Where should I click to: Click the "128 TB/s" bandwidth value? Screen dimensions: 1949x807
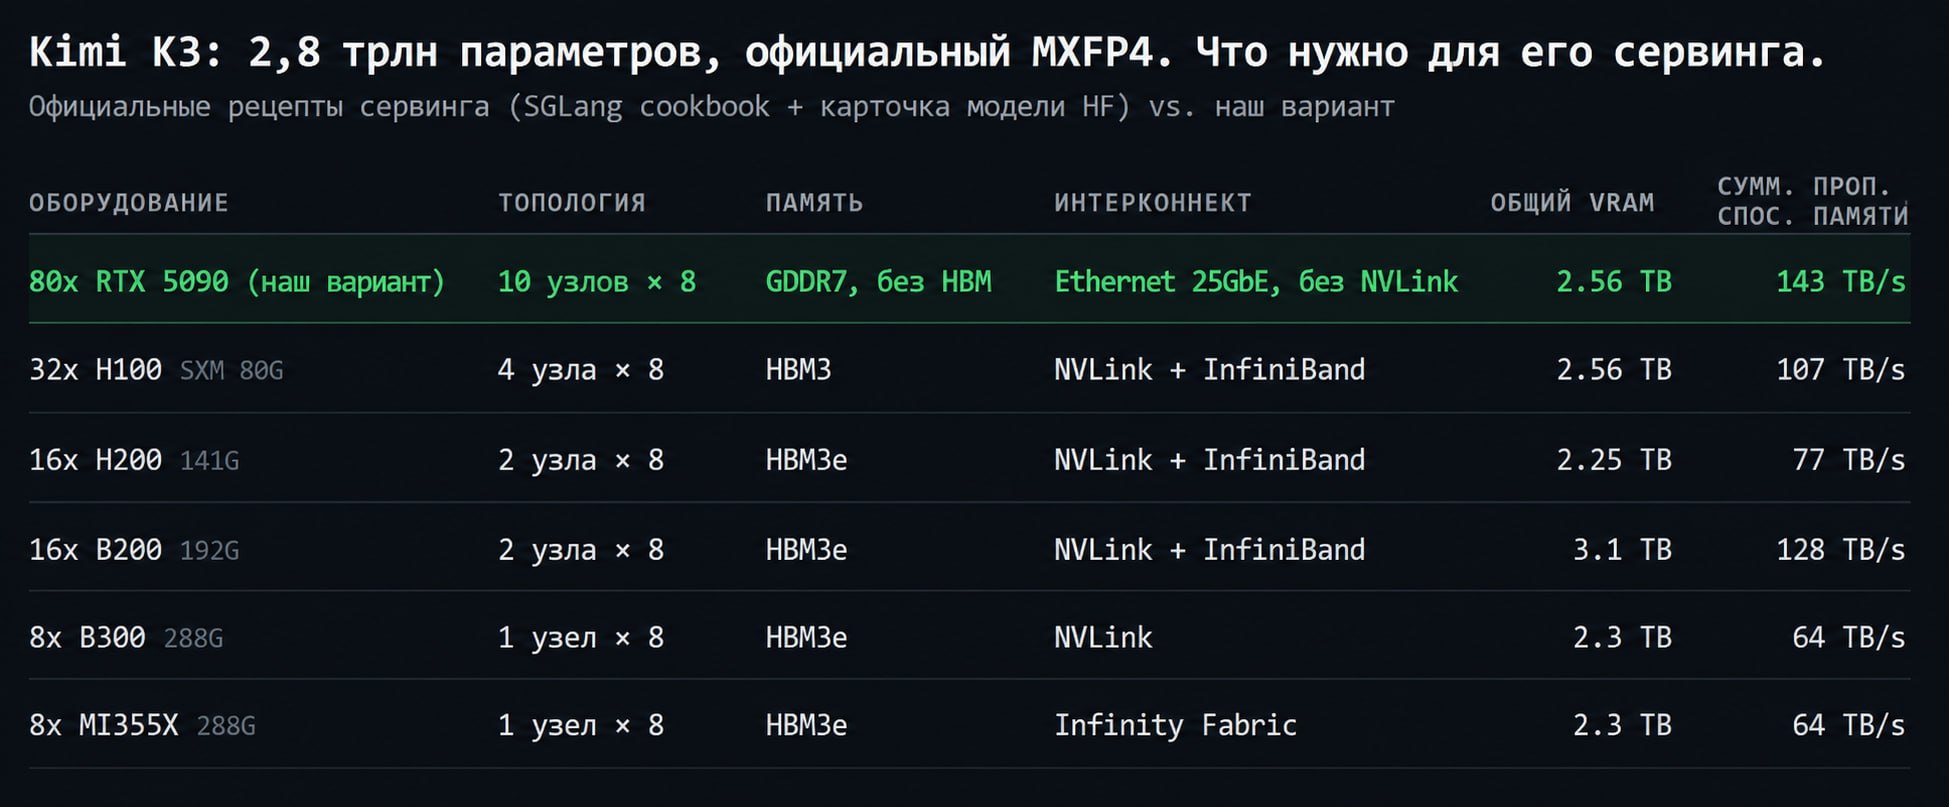1841,550
